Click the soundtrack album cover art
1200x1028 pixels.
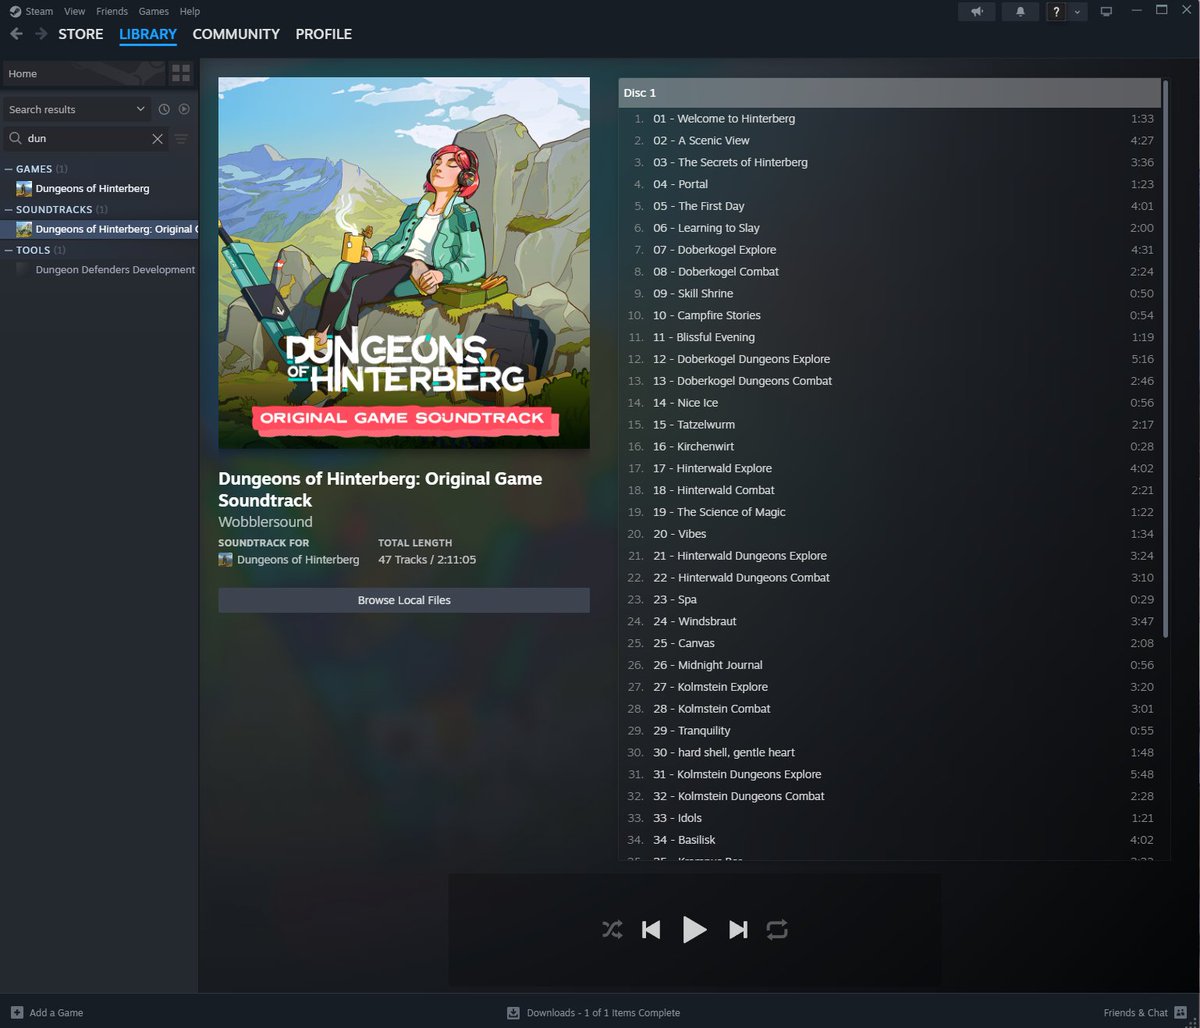point(404,263)
